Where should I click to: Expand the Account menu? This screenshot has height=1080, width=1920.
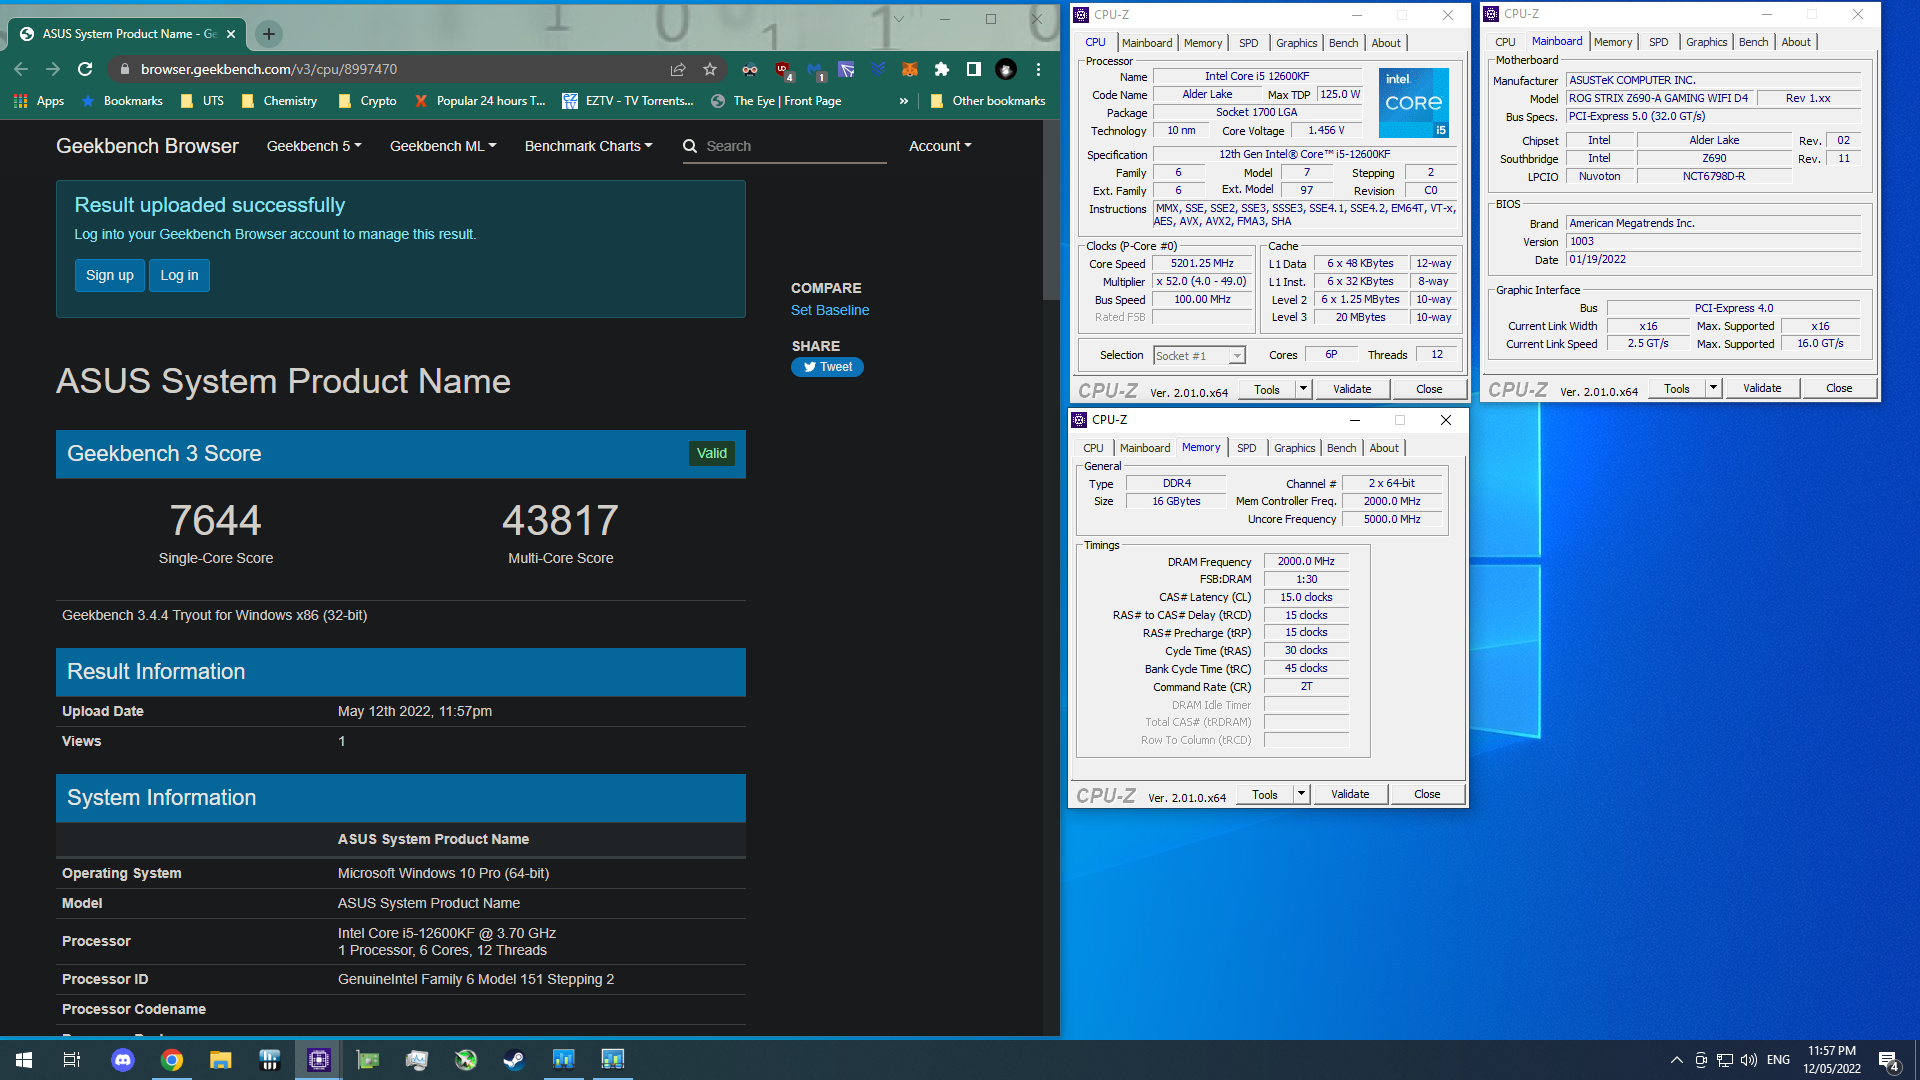tap(940, 146)
